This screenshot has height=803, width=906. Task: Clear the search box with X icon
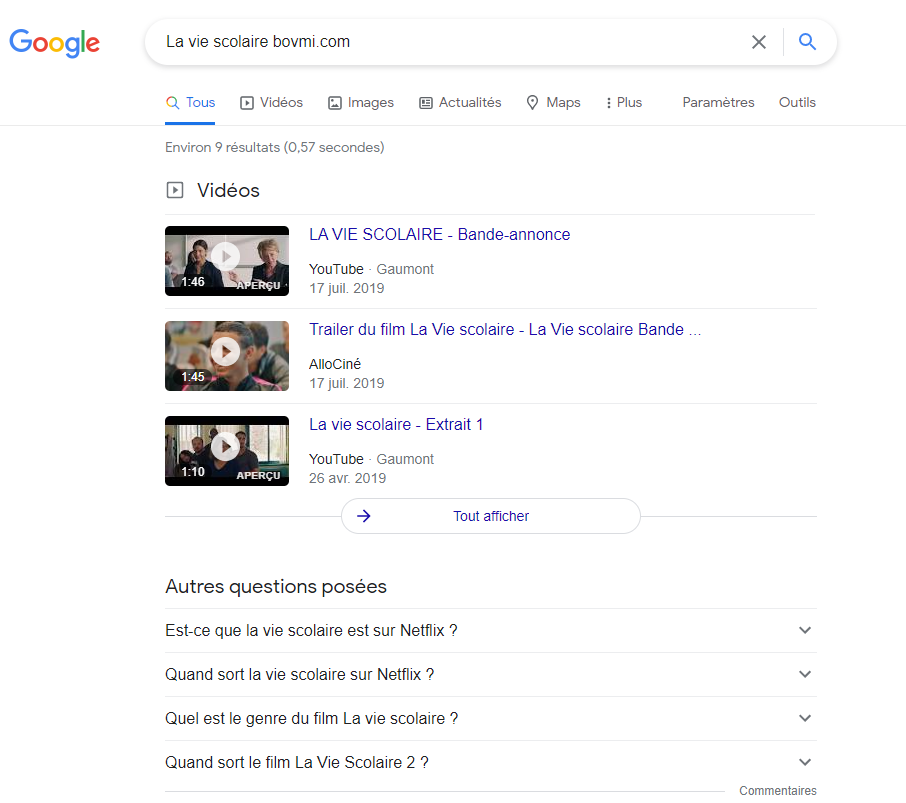pyautogui.click(x=759, y=42)
